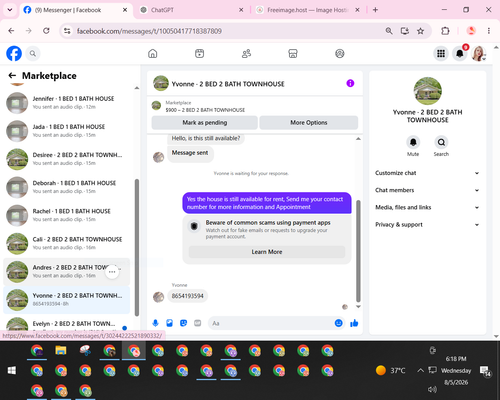Open the Chrome extensions puzzle icon

tap(445, 31)
